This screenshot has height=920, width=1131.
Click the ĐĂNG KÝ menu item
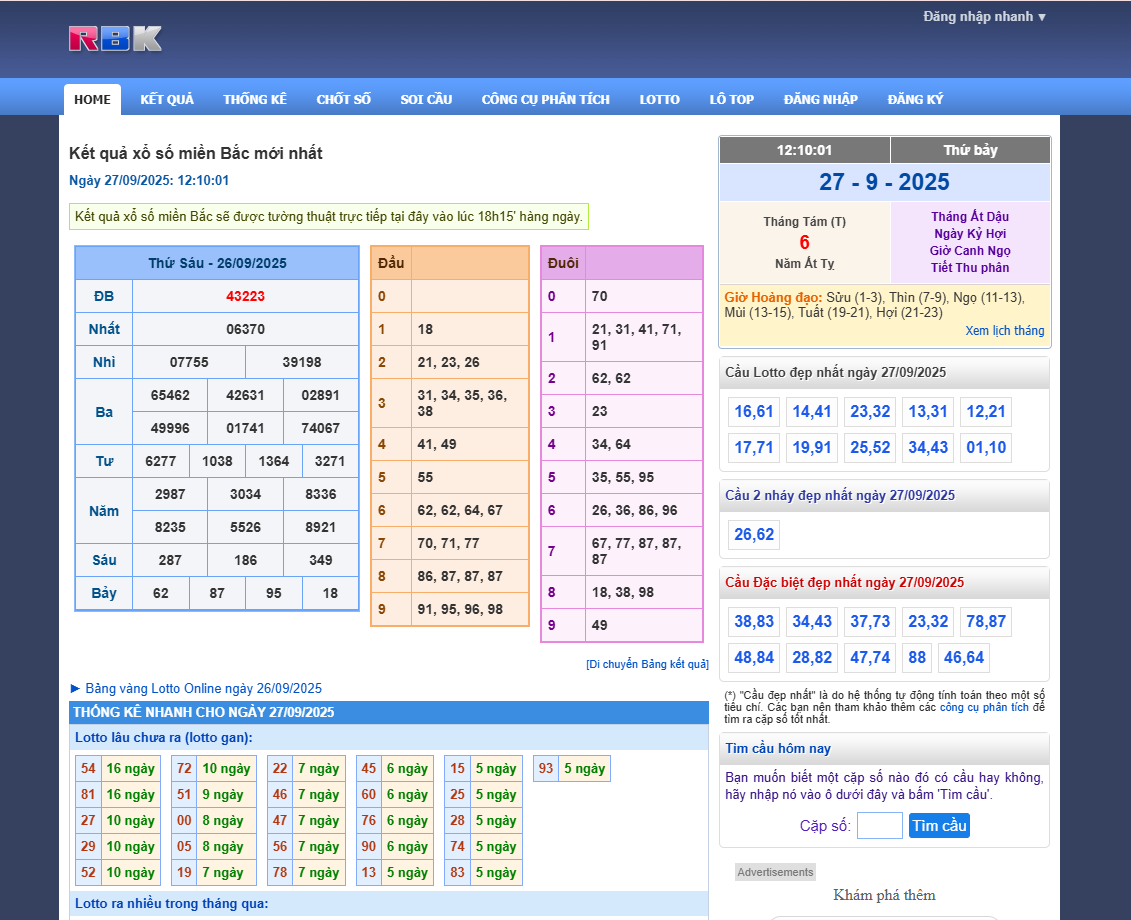[915, 99]
